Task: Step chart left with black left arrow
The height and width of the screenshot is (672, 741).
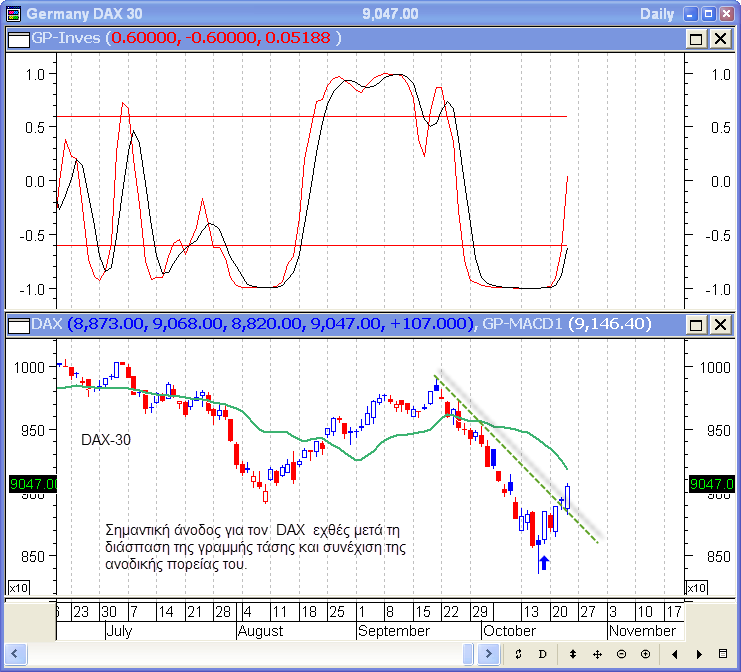Action: (x=675, y=654)
